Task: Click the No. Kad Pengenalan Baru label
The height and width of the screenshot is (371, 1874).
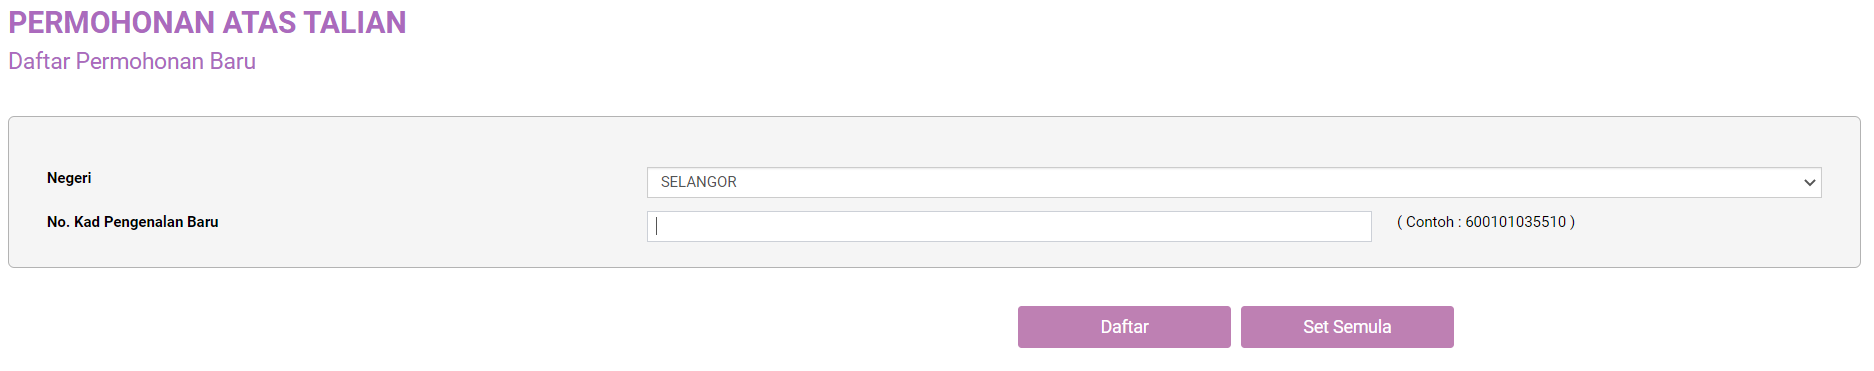Action: pyautogui.click(x=132, y=222)
